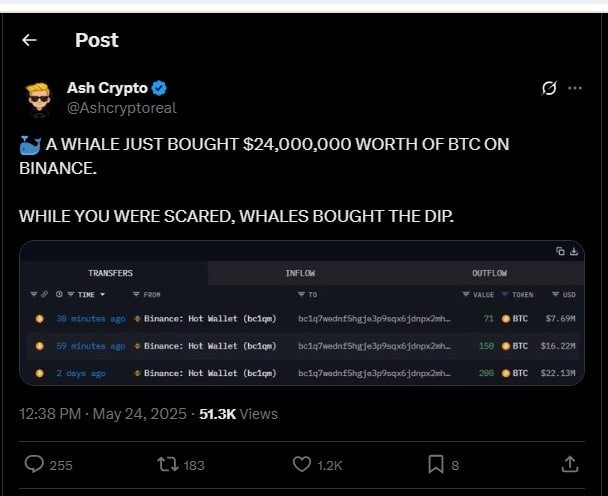608x496 pixels.
Task: Click the copy icon in the transfers panel
Action: [560, 251]
